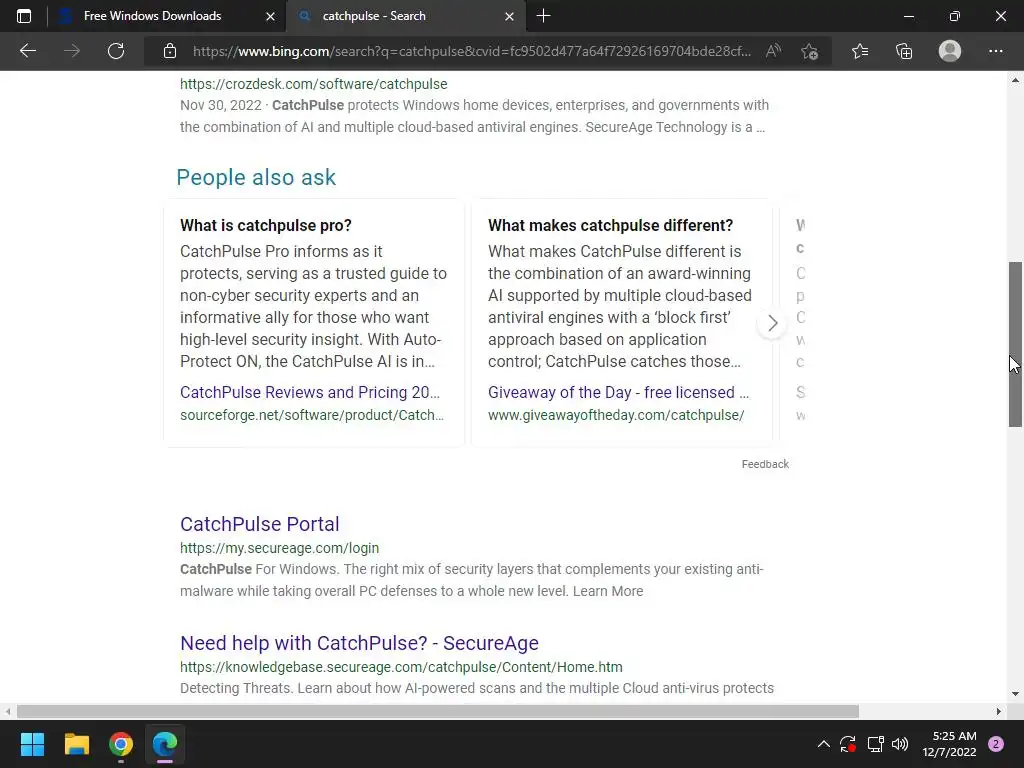Activate the Read aloud icon

pyautogui.click(x=774, y=51)
